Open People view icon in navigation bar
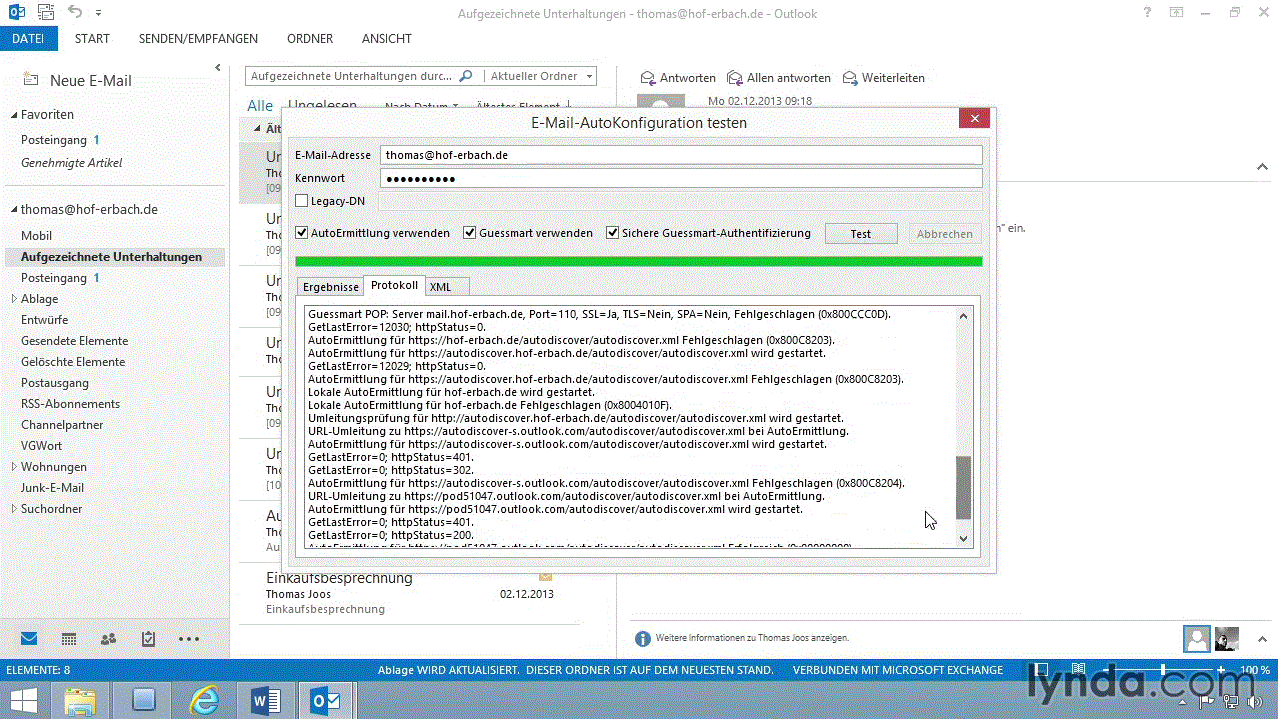1278x719 pixels. click(108, 639)
